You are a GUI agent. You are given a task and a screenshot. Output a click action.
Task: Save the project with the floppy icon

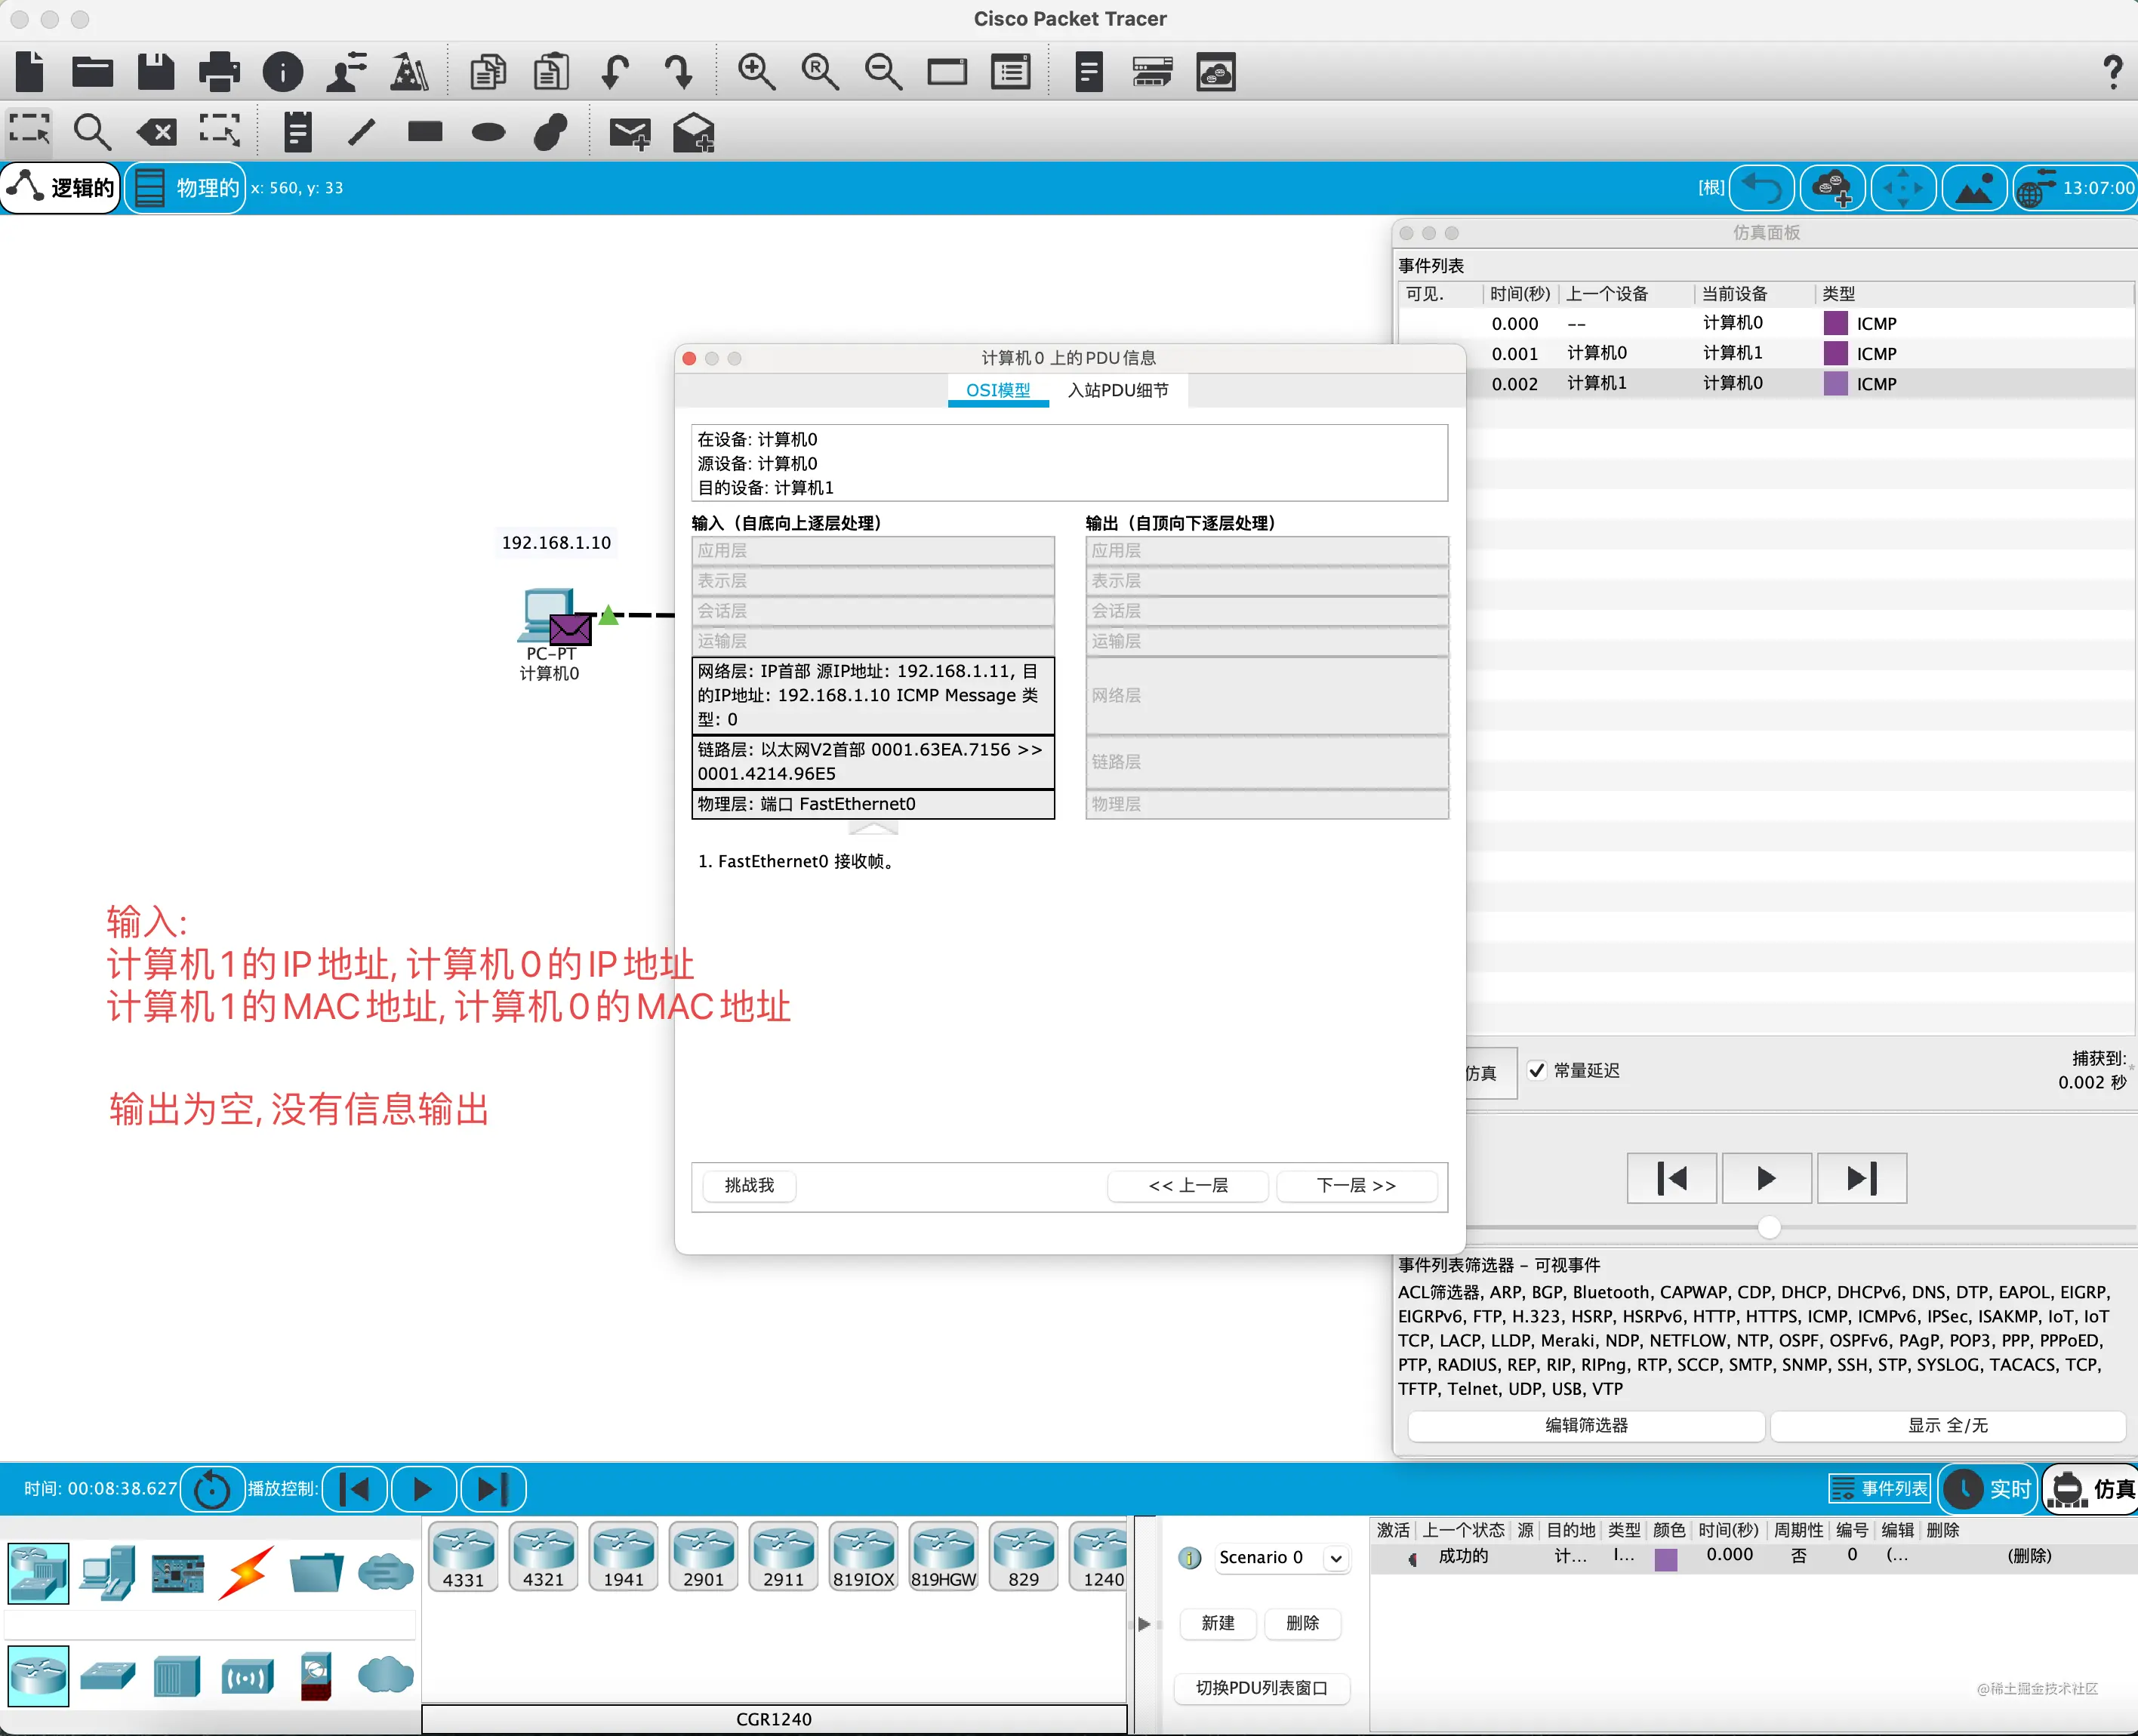155,72
